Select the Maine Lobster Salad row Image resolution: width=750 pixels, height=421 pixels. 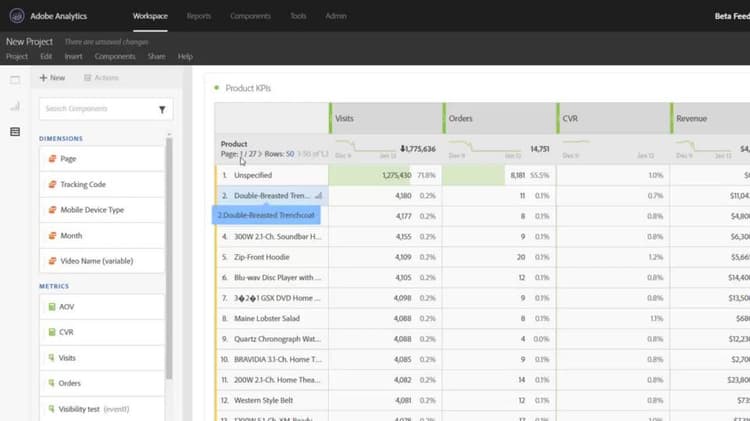[x=272, y=318]
